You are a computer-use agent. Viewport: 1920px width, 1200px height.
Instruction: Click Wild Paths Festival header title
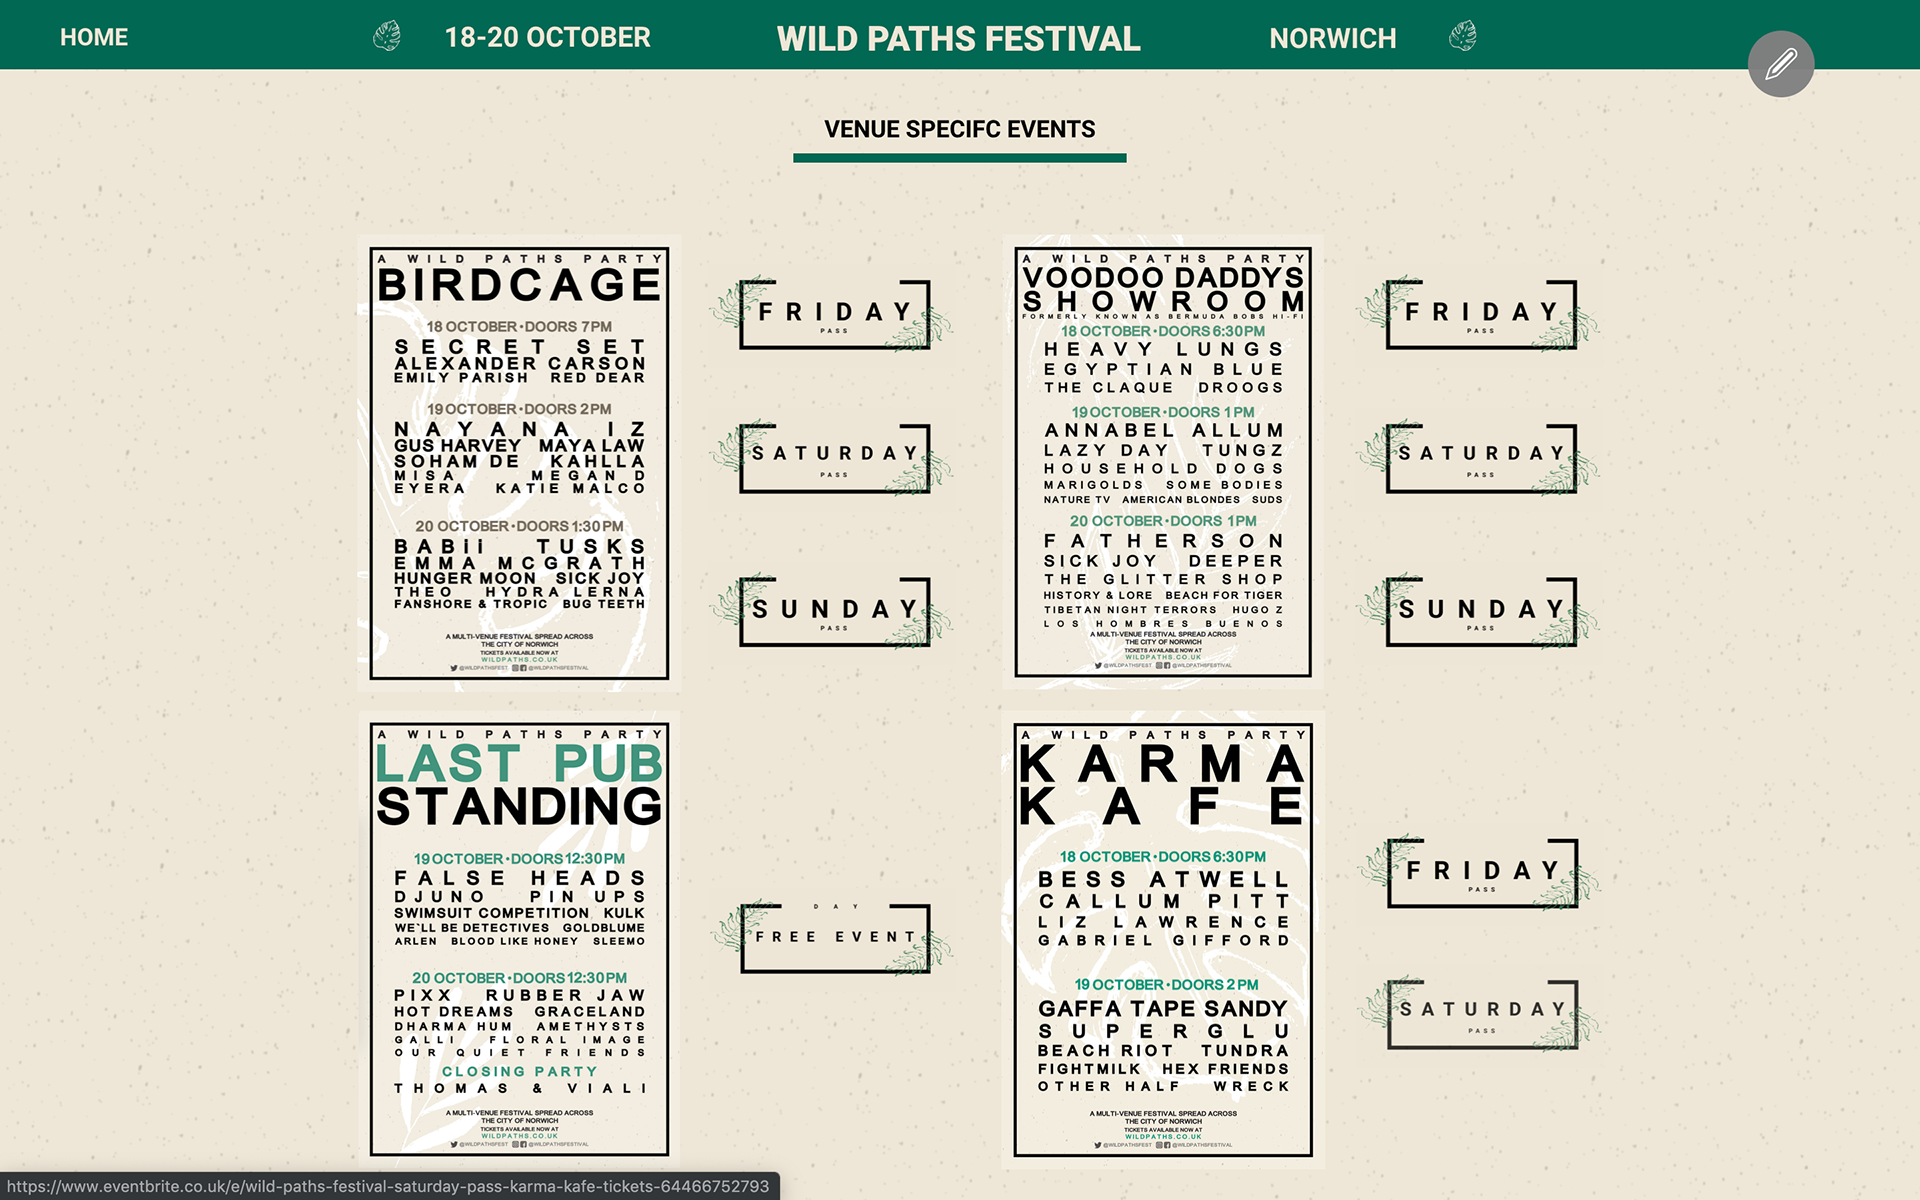958,38
